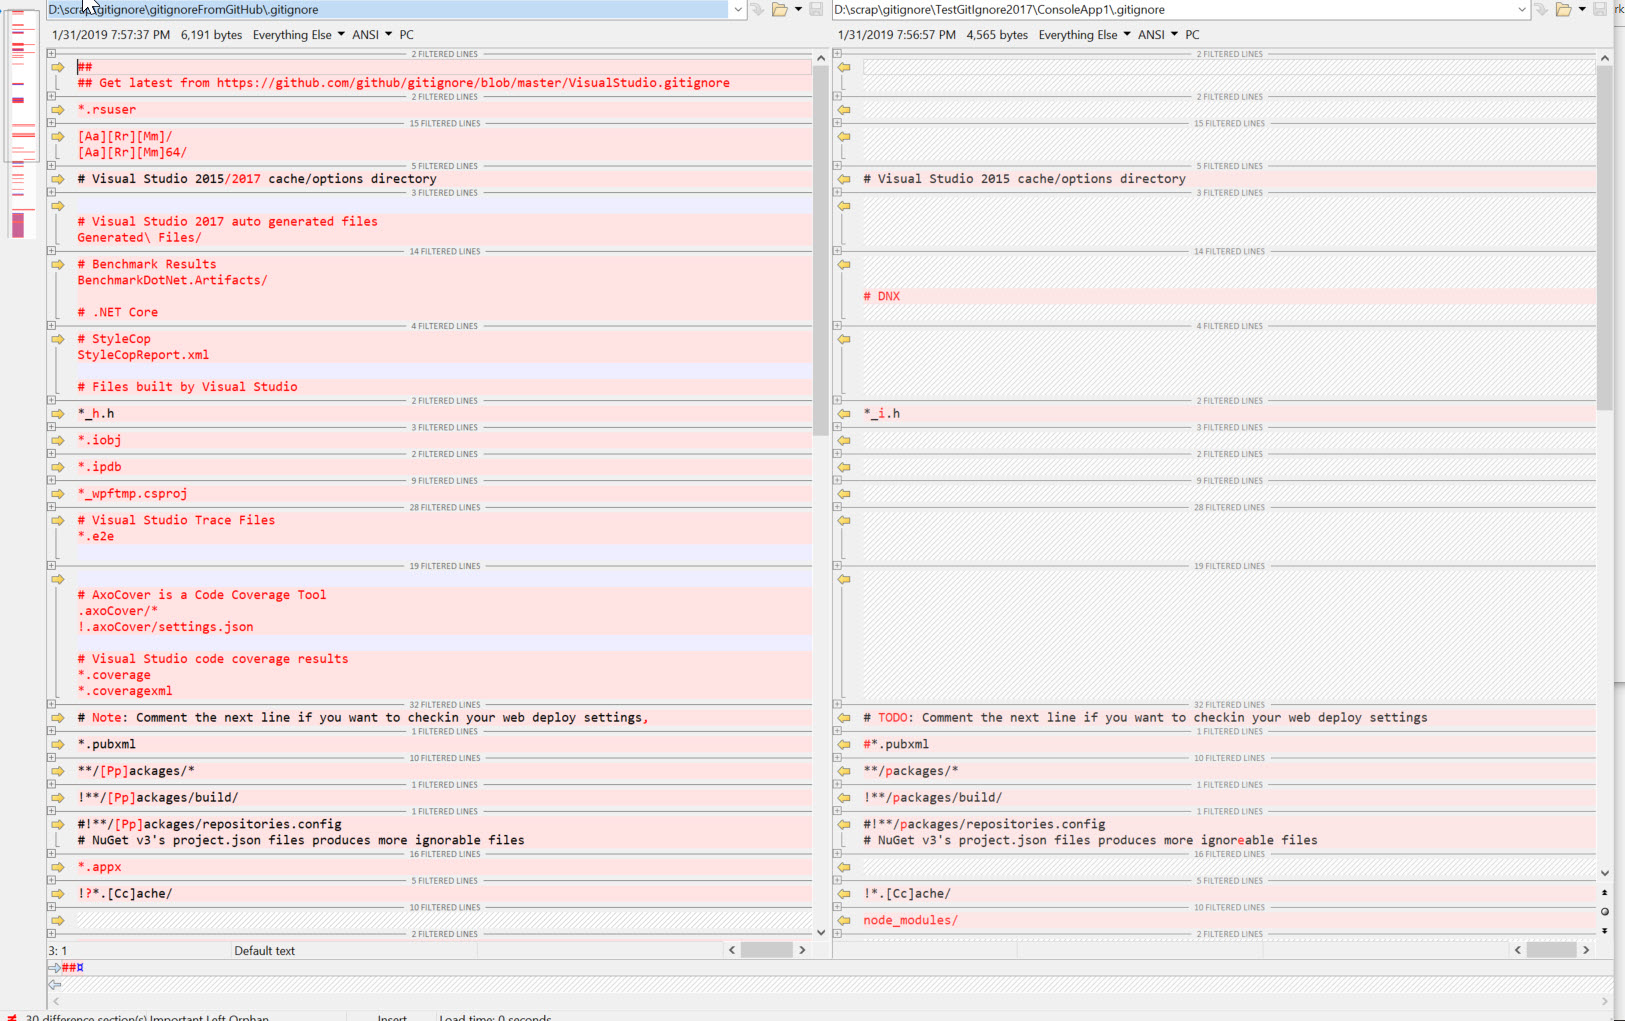The image size is (1625, 1021).
Task: Click the left pane horizontal scrollbar thumb
Action: [766, 950]
